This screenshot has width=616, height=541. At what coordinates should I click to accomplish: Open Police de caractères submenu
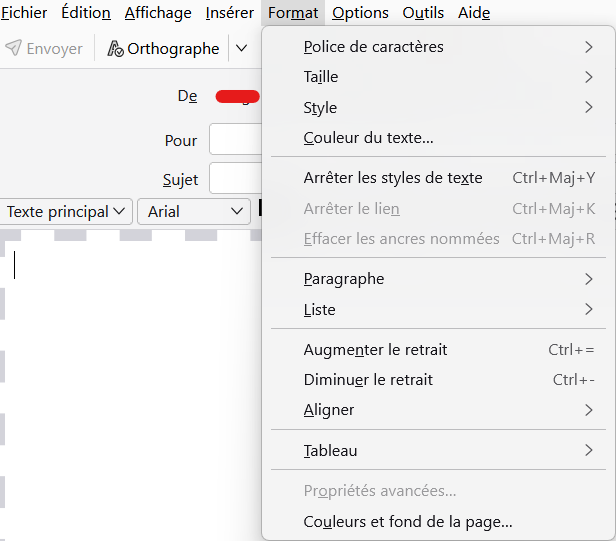[x=438, y=47]
